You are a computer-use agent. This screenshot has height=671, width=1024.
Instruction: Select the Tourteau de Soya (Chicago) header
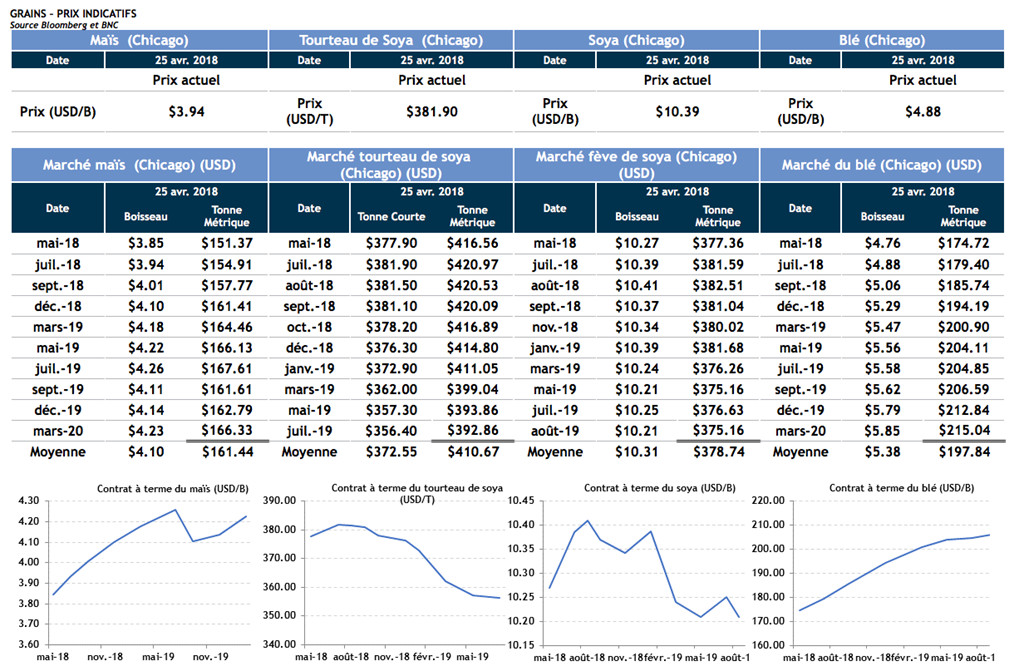pos(391,40)
